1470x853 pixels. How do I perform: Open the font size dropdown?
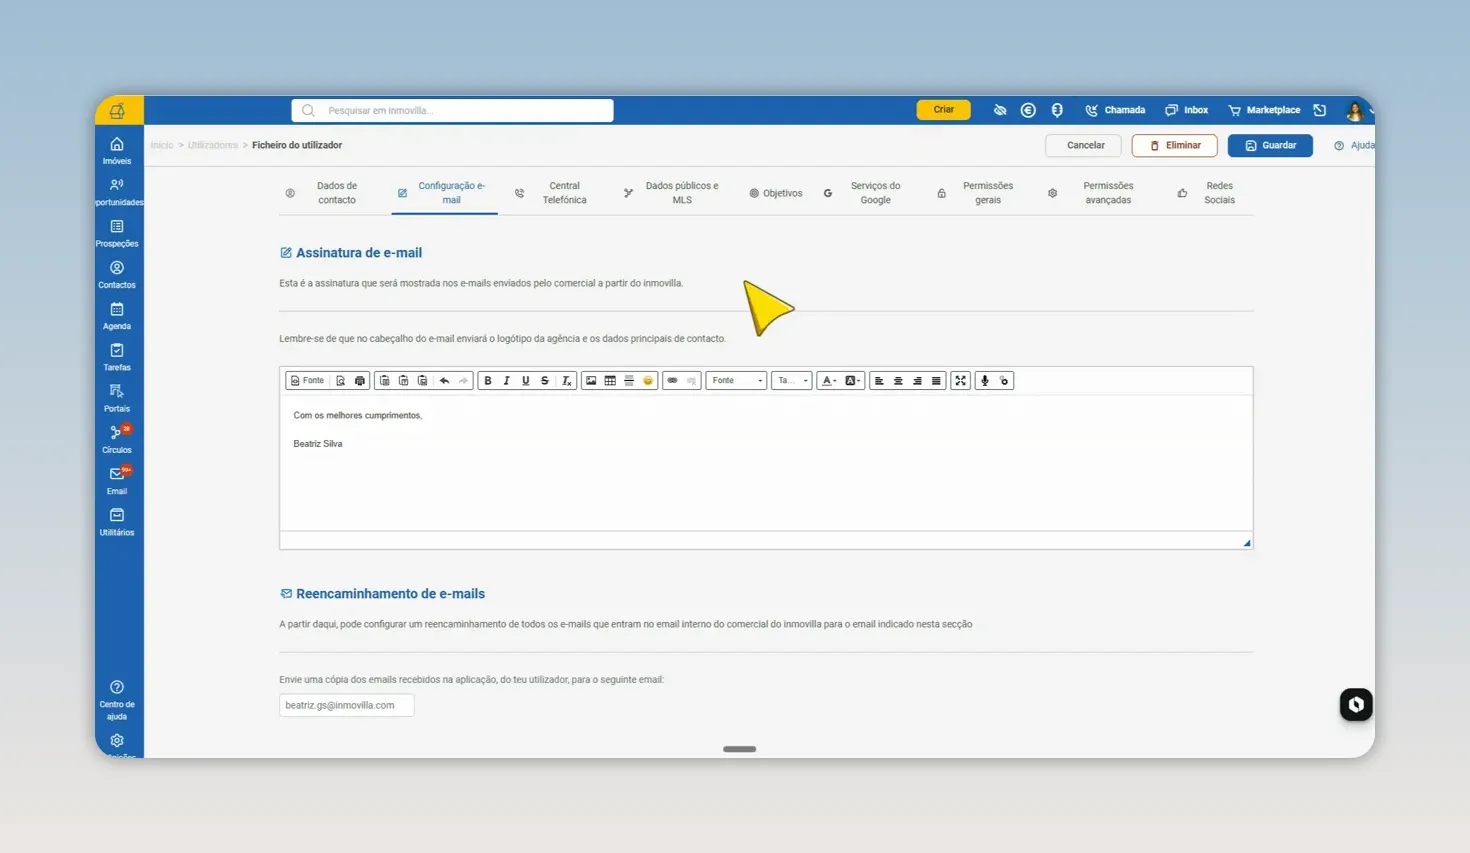click(x=791, y=381)
